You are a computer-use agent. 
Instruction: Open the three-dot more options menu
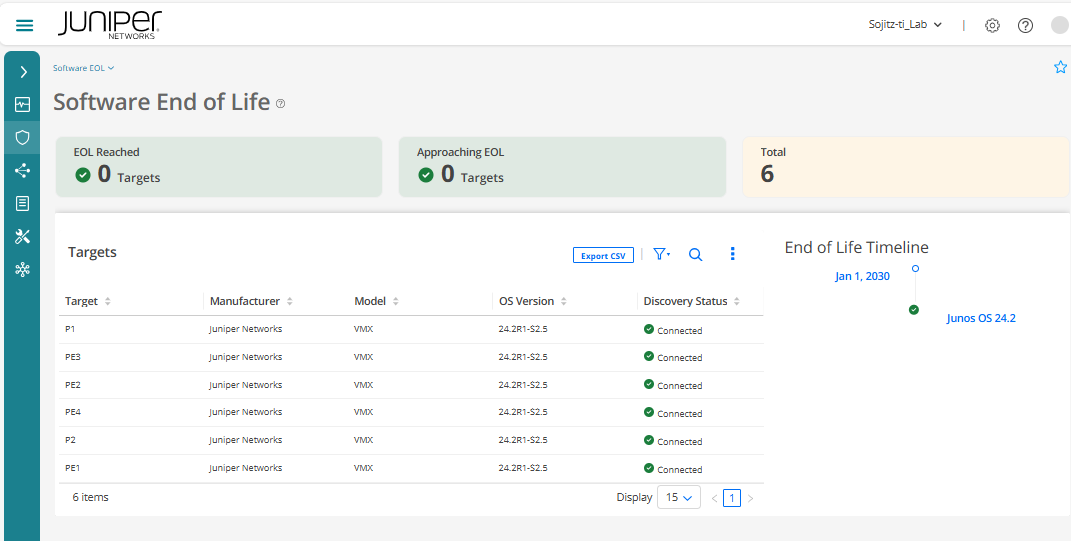click(x=732, y=254)
